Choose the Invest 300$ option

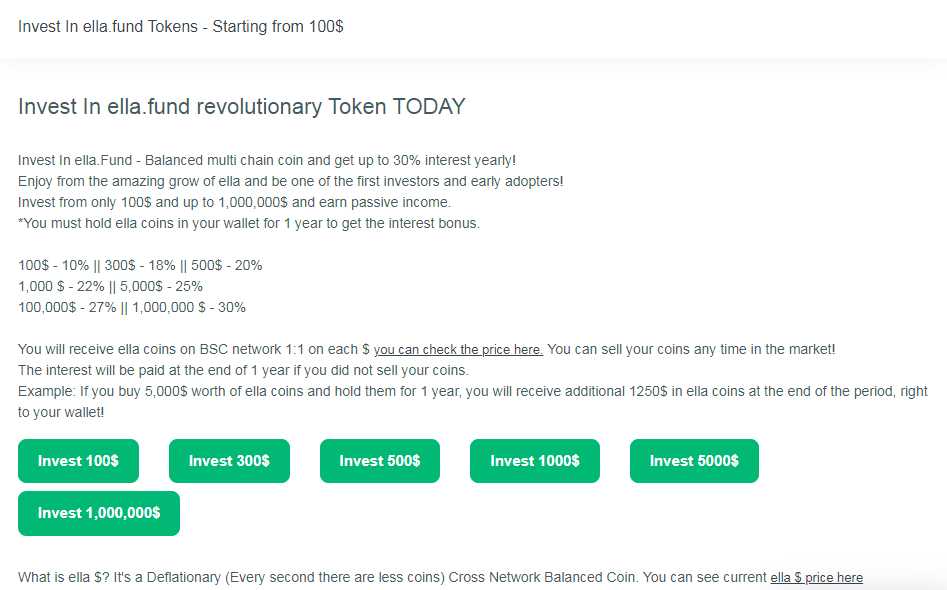[230, 461]
